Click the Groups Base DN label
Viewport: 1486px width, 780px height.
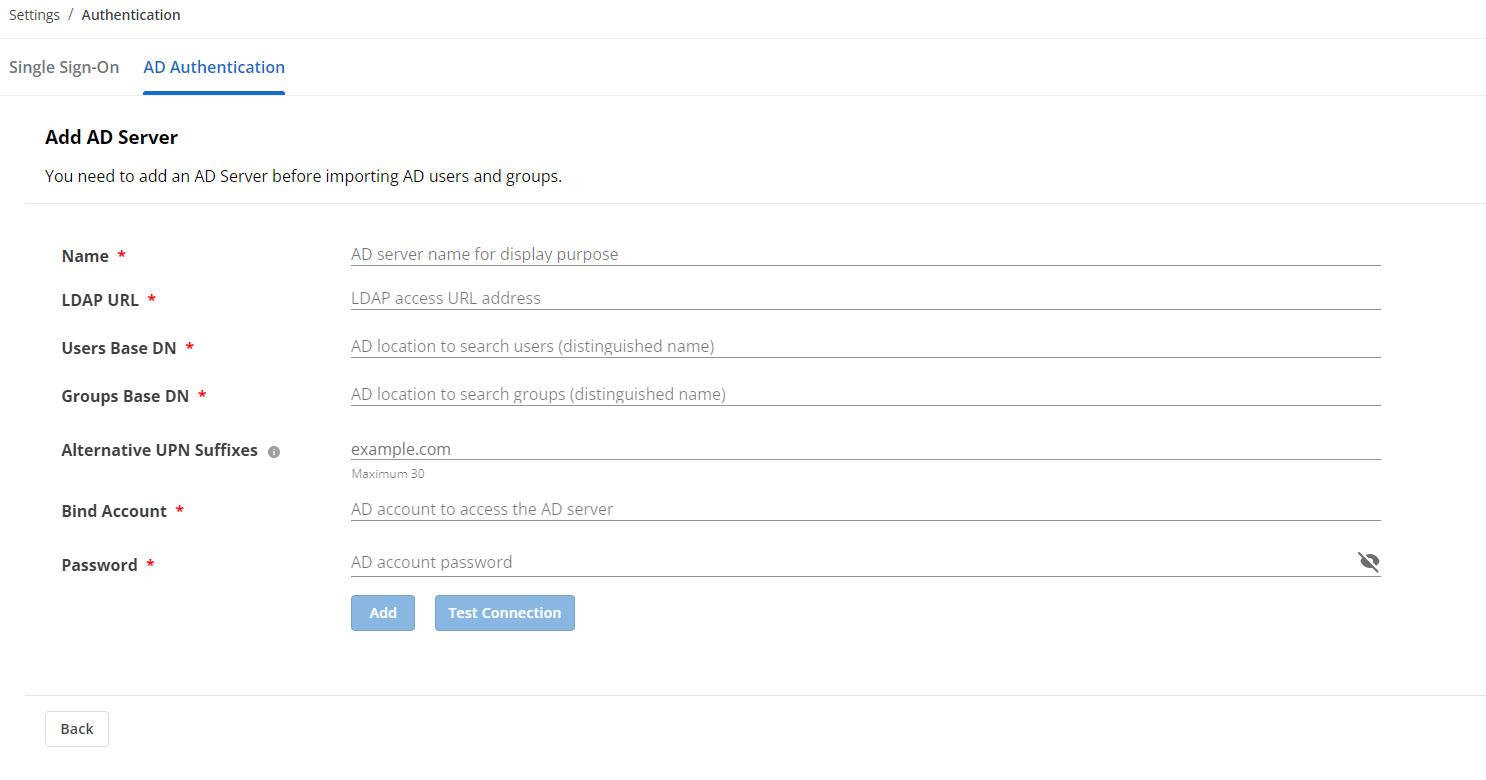coord(125,396)
